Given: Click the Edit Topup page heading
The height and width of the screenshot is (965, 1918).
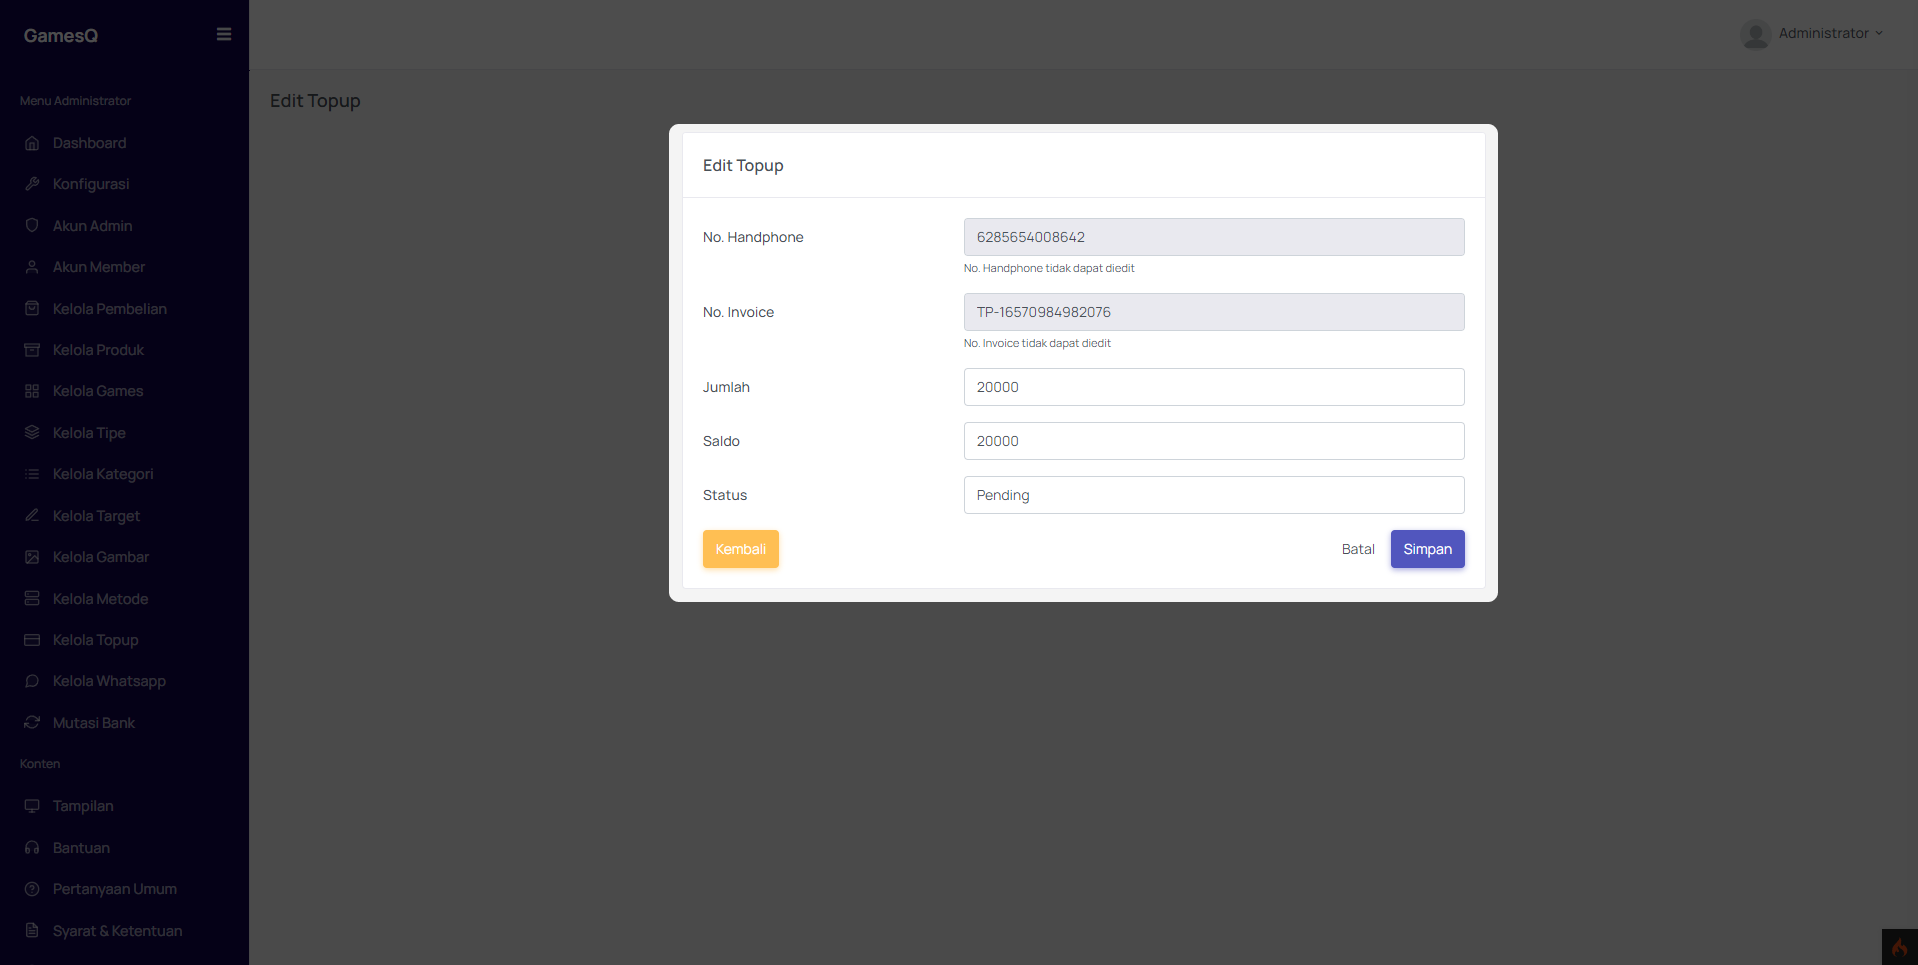Looking at the screenshot, I should click(315, 101).
